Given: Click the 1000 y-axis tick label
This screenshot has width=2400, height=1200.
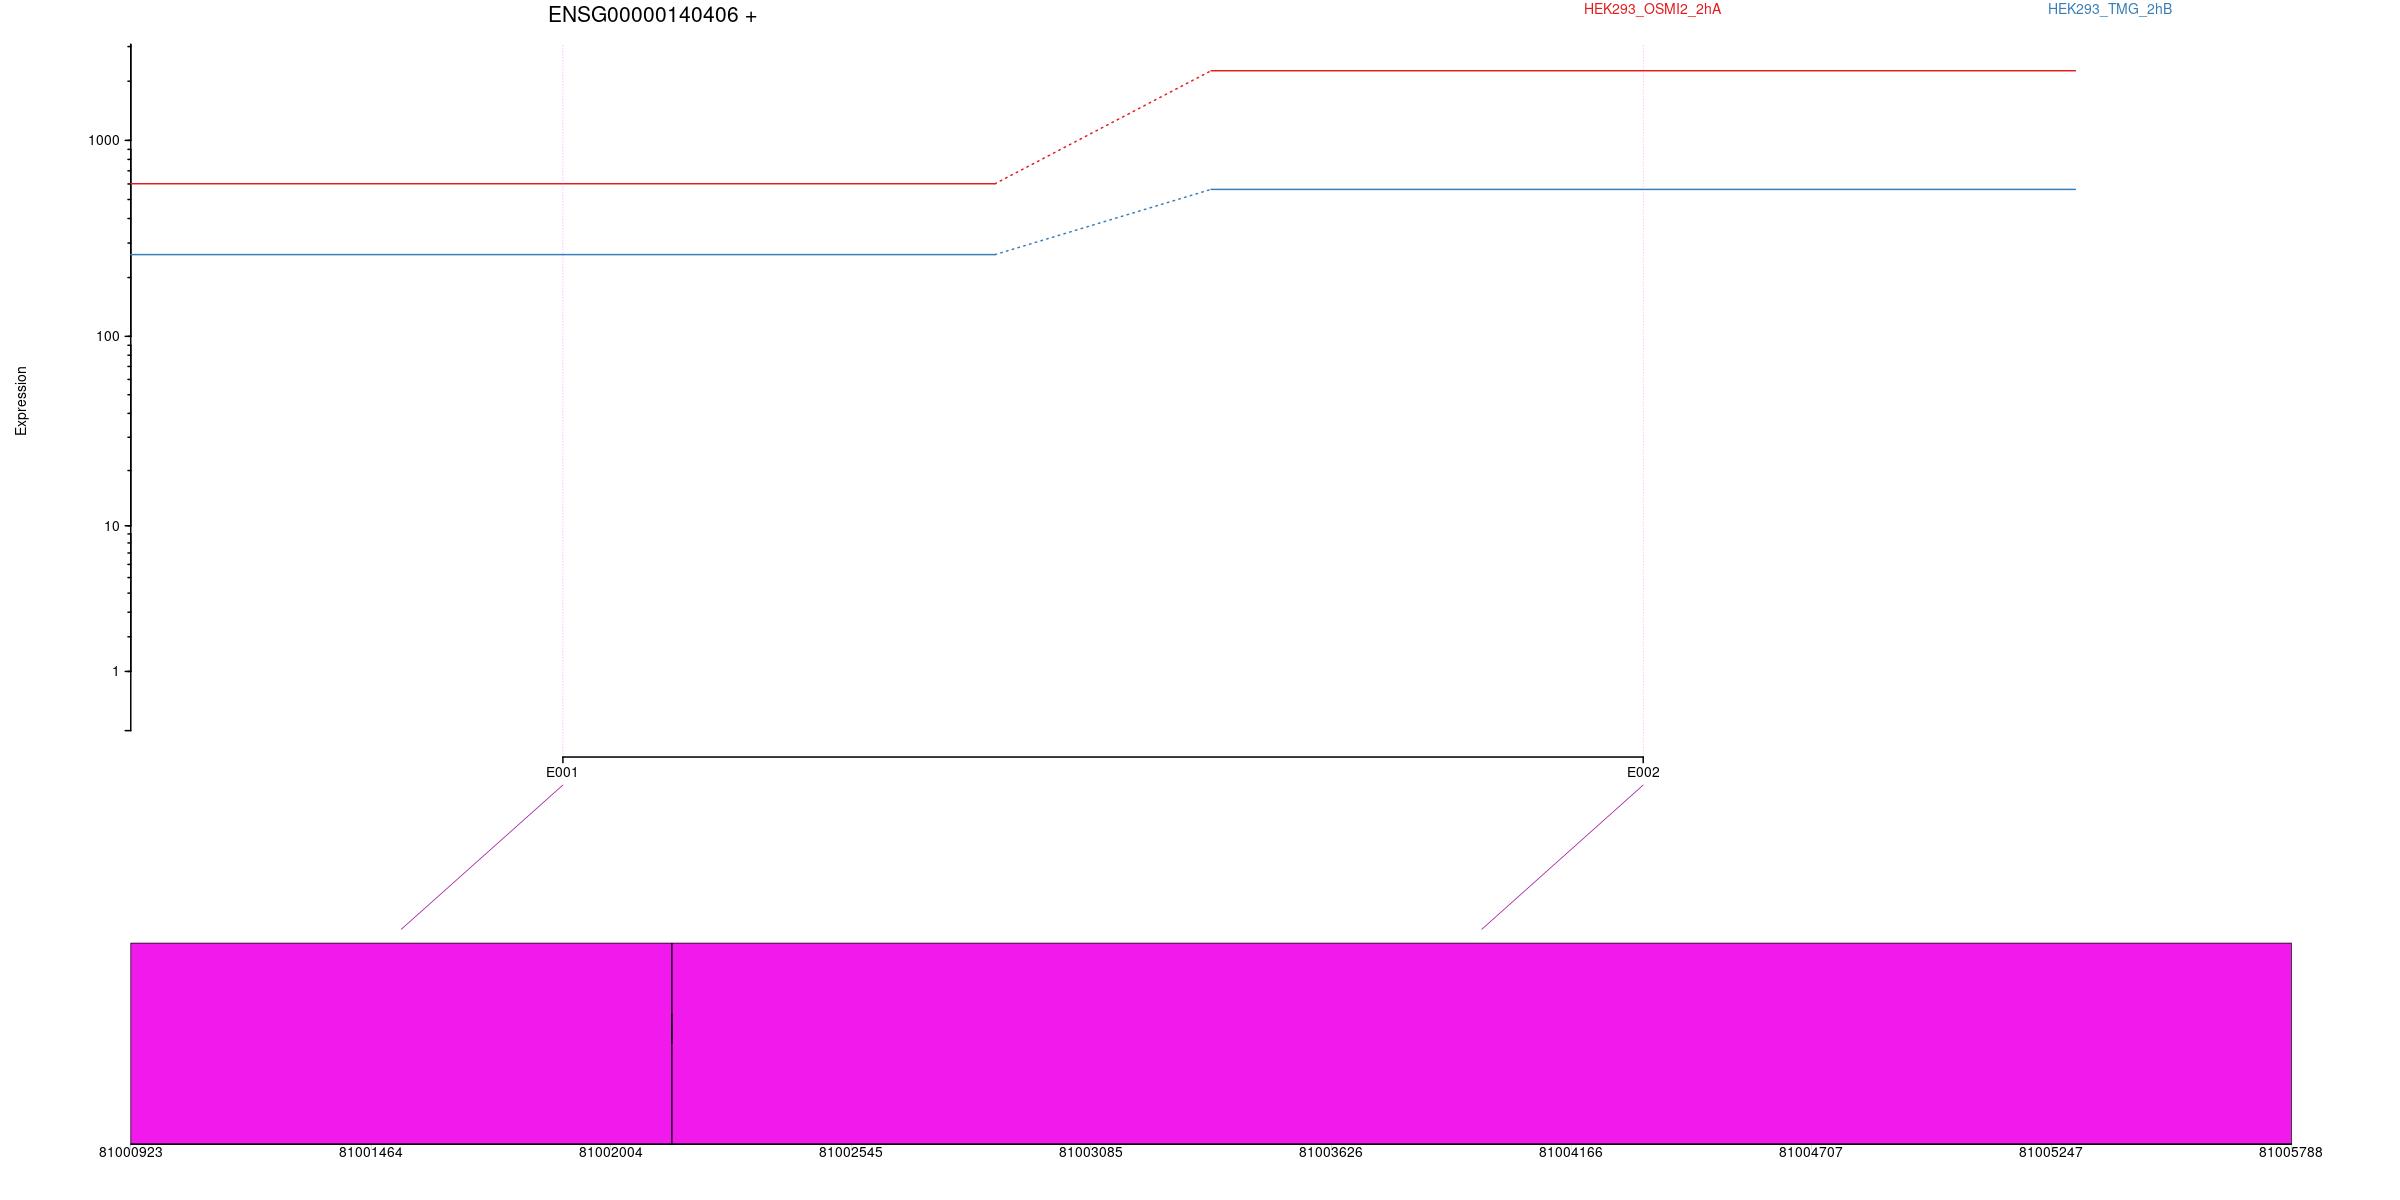Looking at the screenshot, I should tap(103, 140).
